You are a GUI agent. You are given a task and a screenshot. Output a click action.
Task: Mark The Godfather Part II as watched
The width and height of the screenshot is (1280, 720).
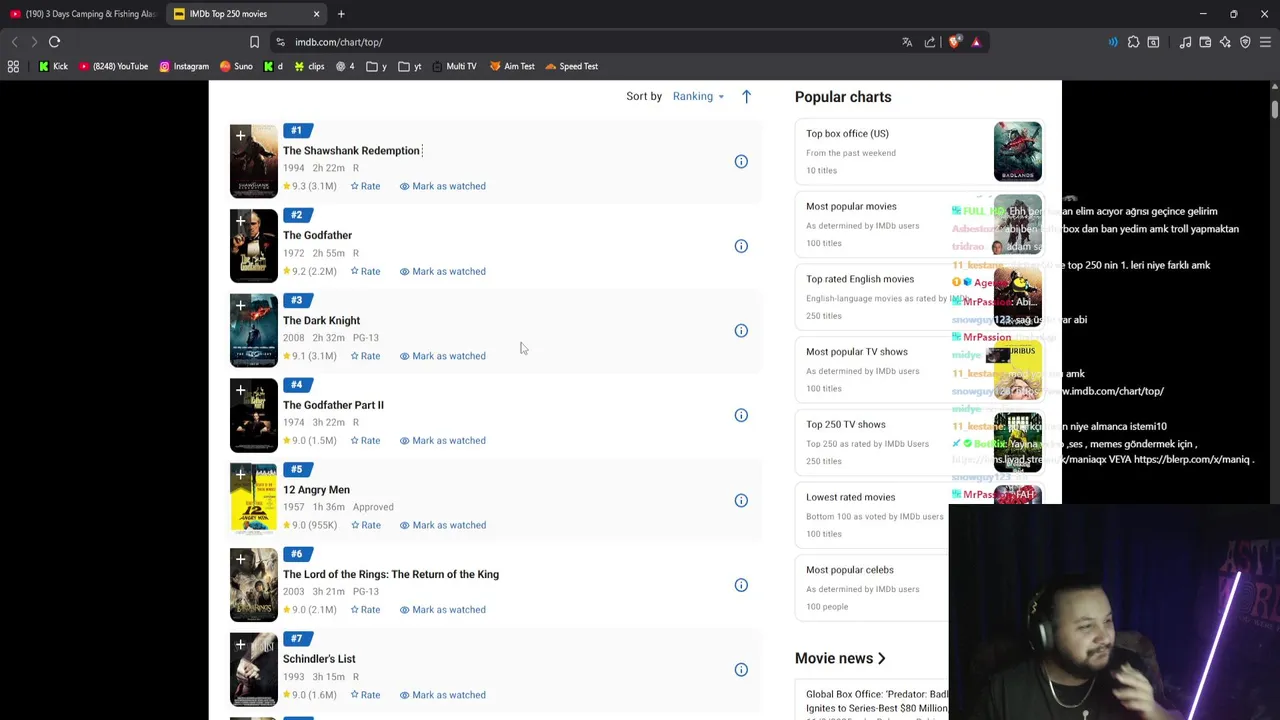443,440
